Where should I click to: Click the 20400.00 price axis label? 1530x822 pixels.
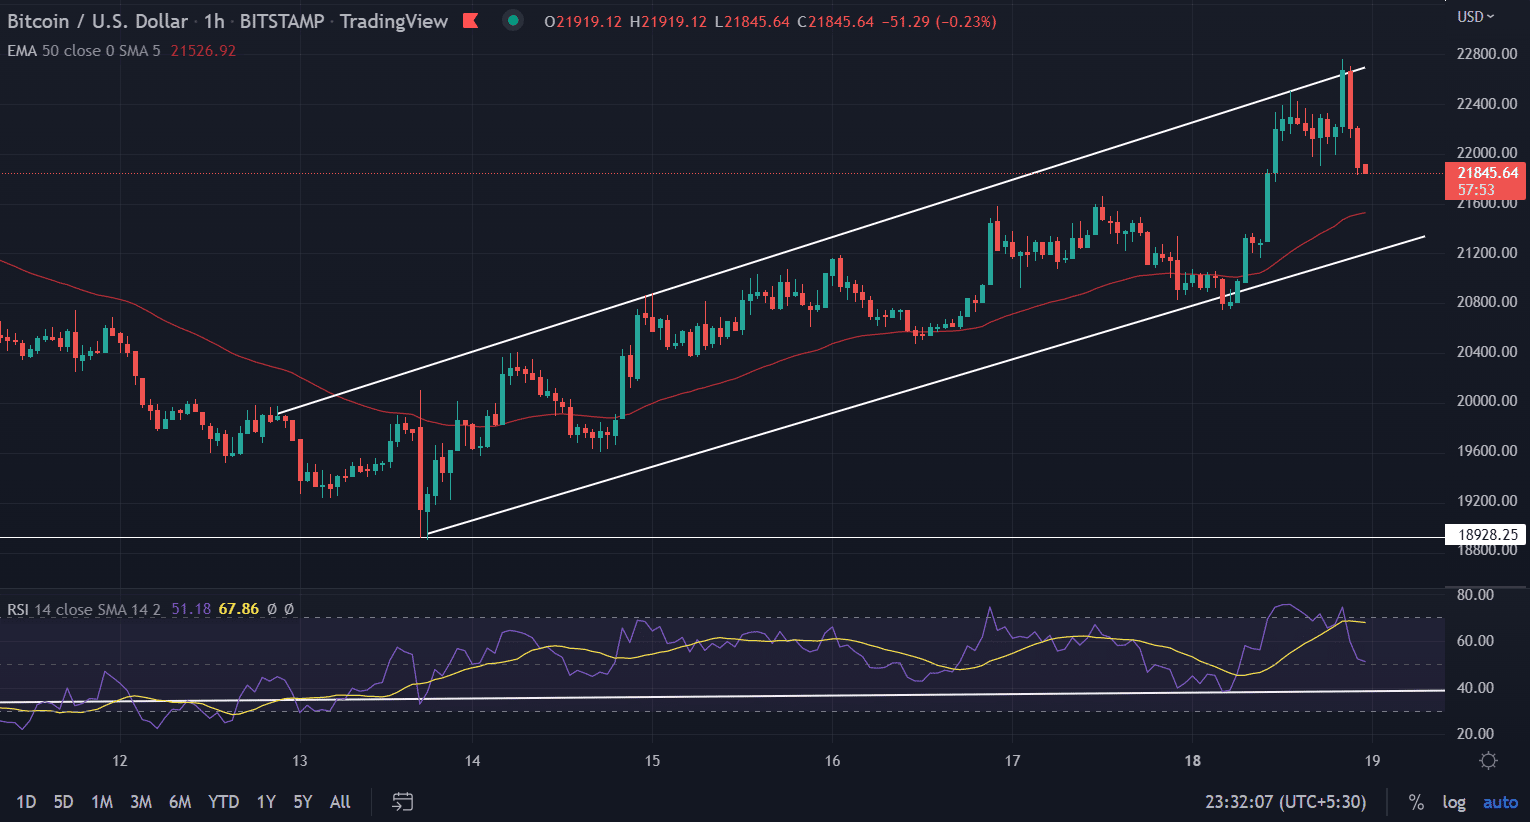[x=1487, y=352]
